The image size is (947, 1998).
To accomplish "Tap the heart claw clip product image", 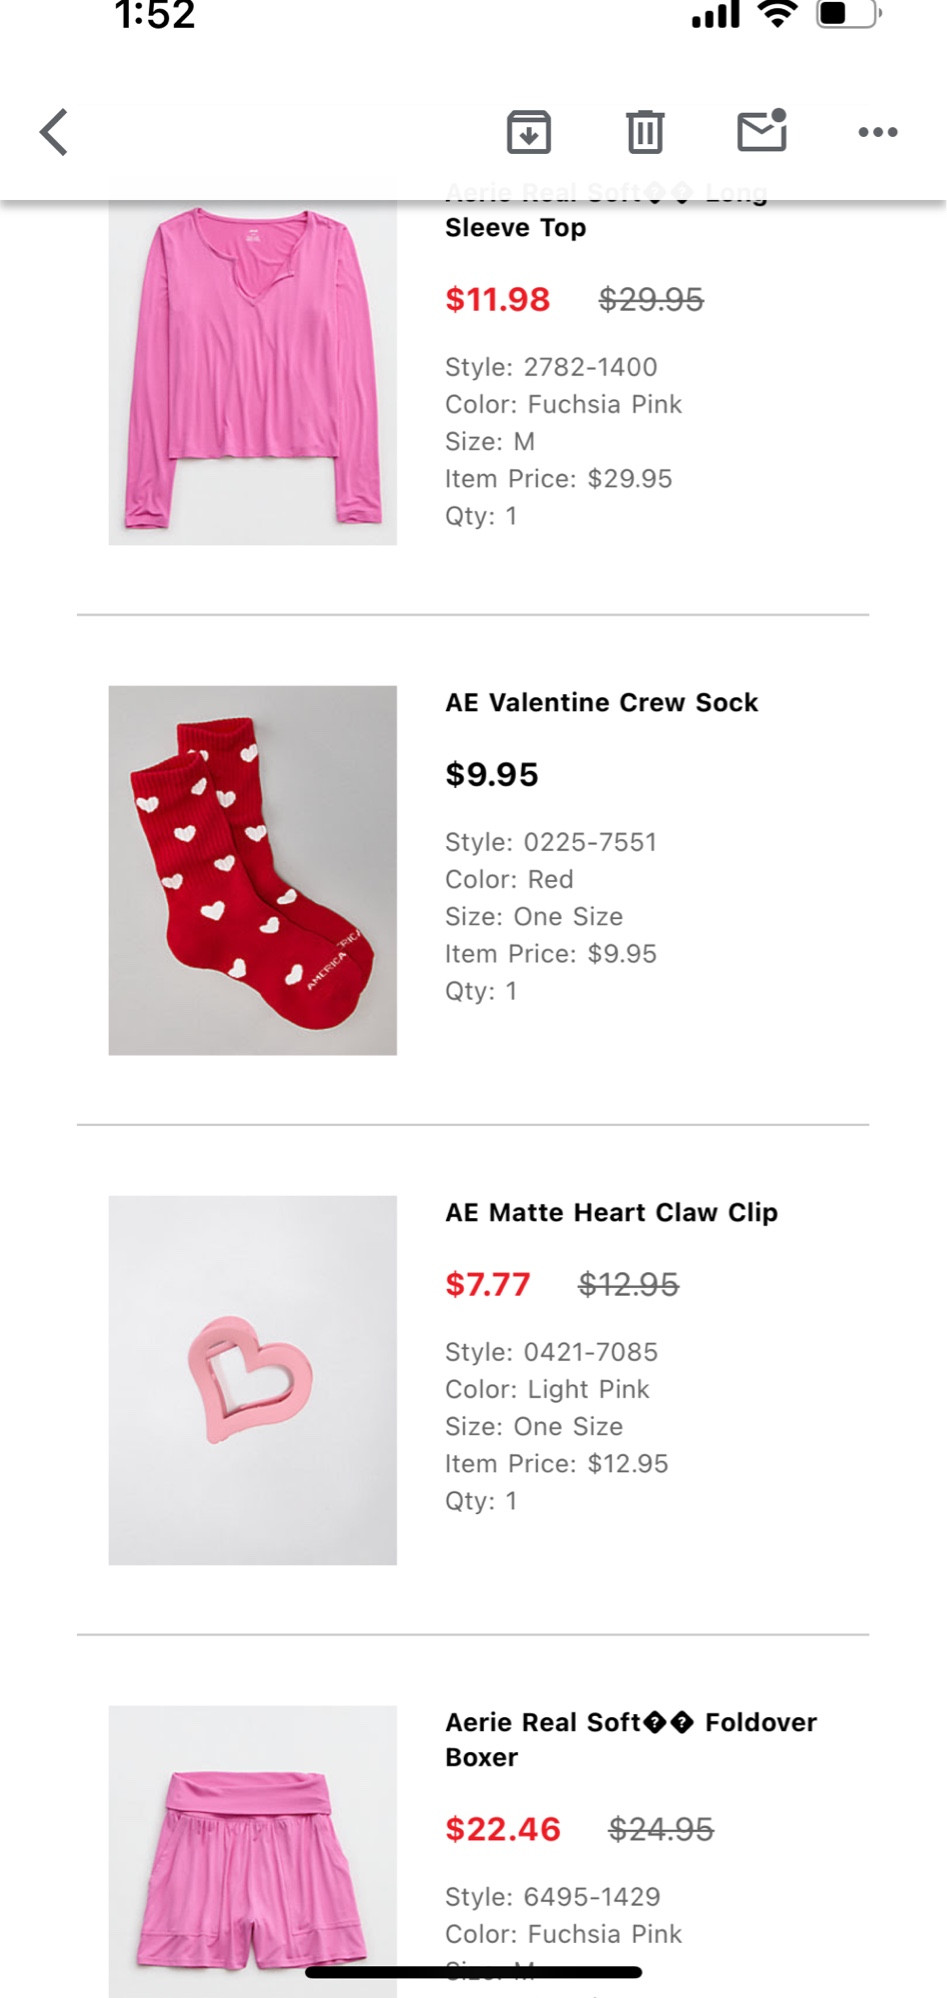I will (x=253, y=1380).
